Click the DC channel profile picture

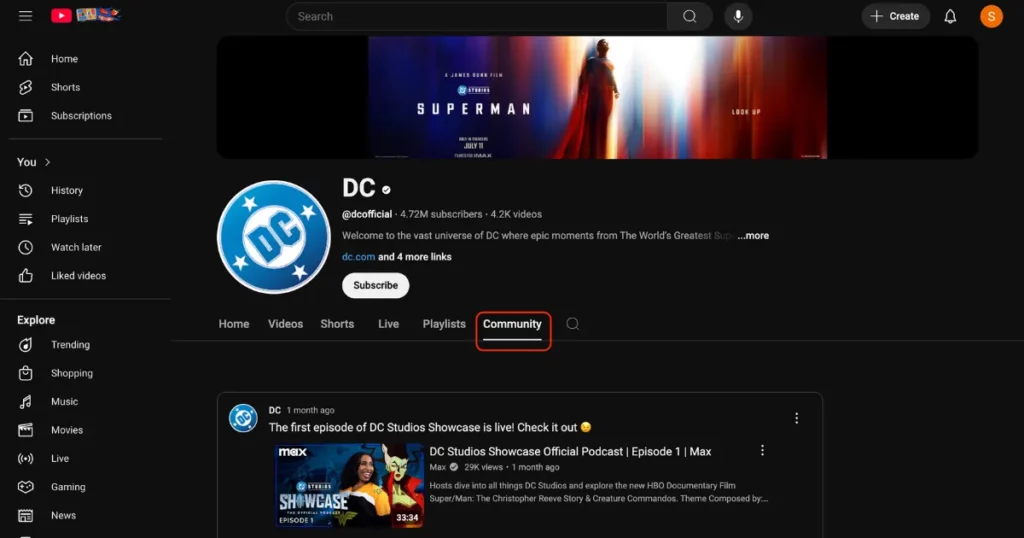(x=274, y=237)
